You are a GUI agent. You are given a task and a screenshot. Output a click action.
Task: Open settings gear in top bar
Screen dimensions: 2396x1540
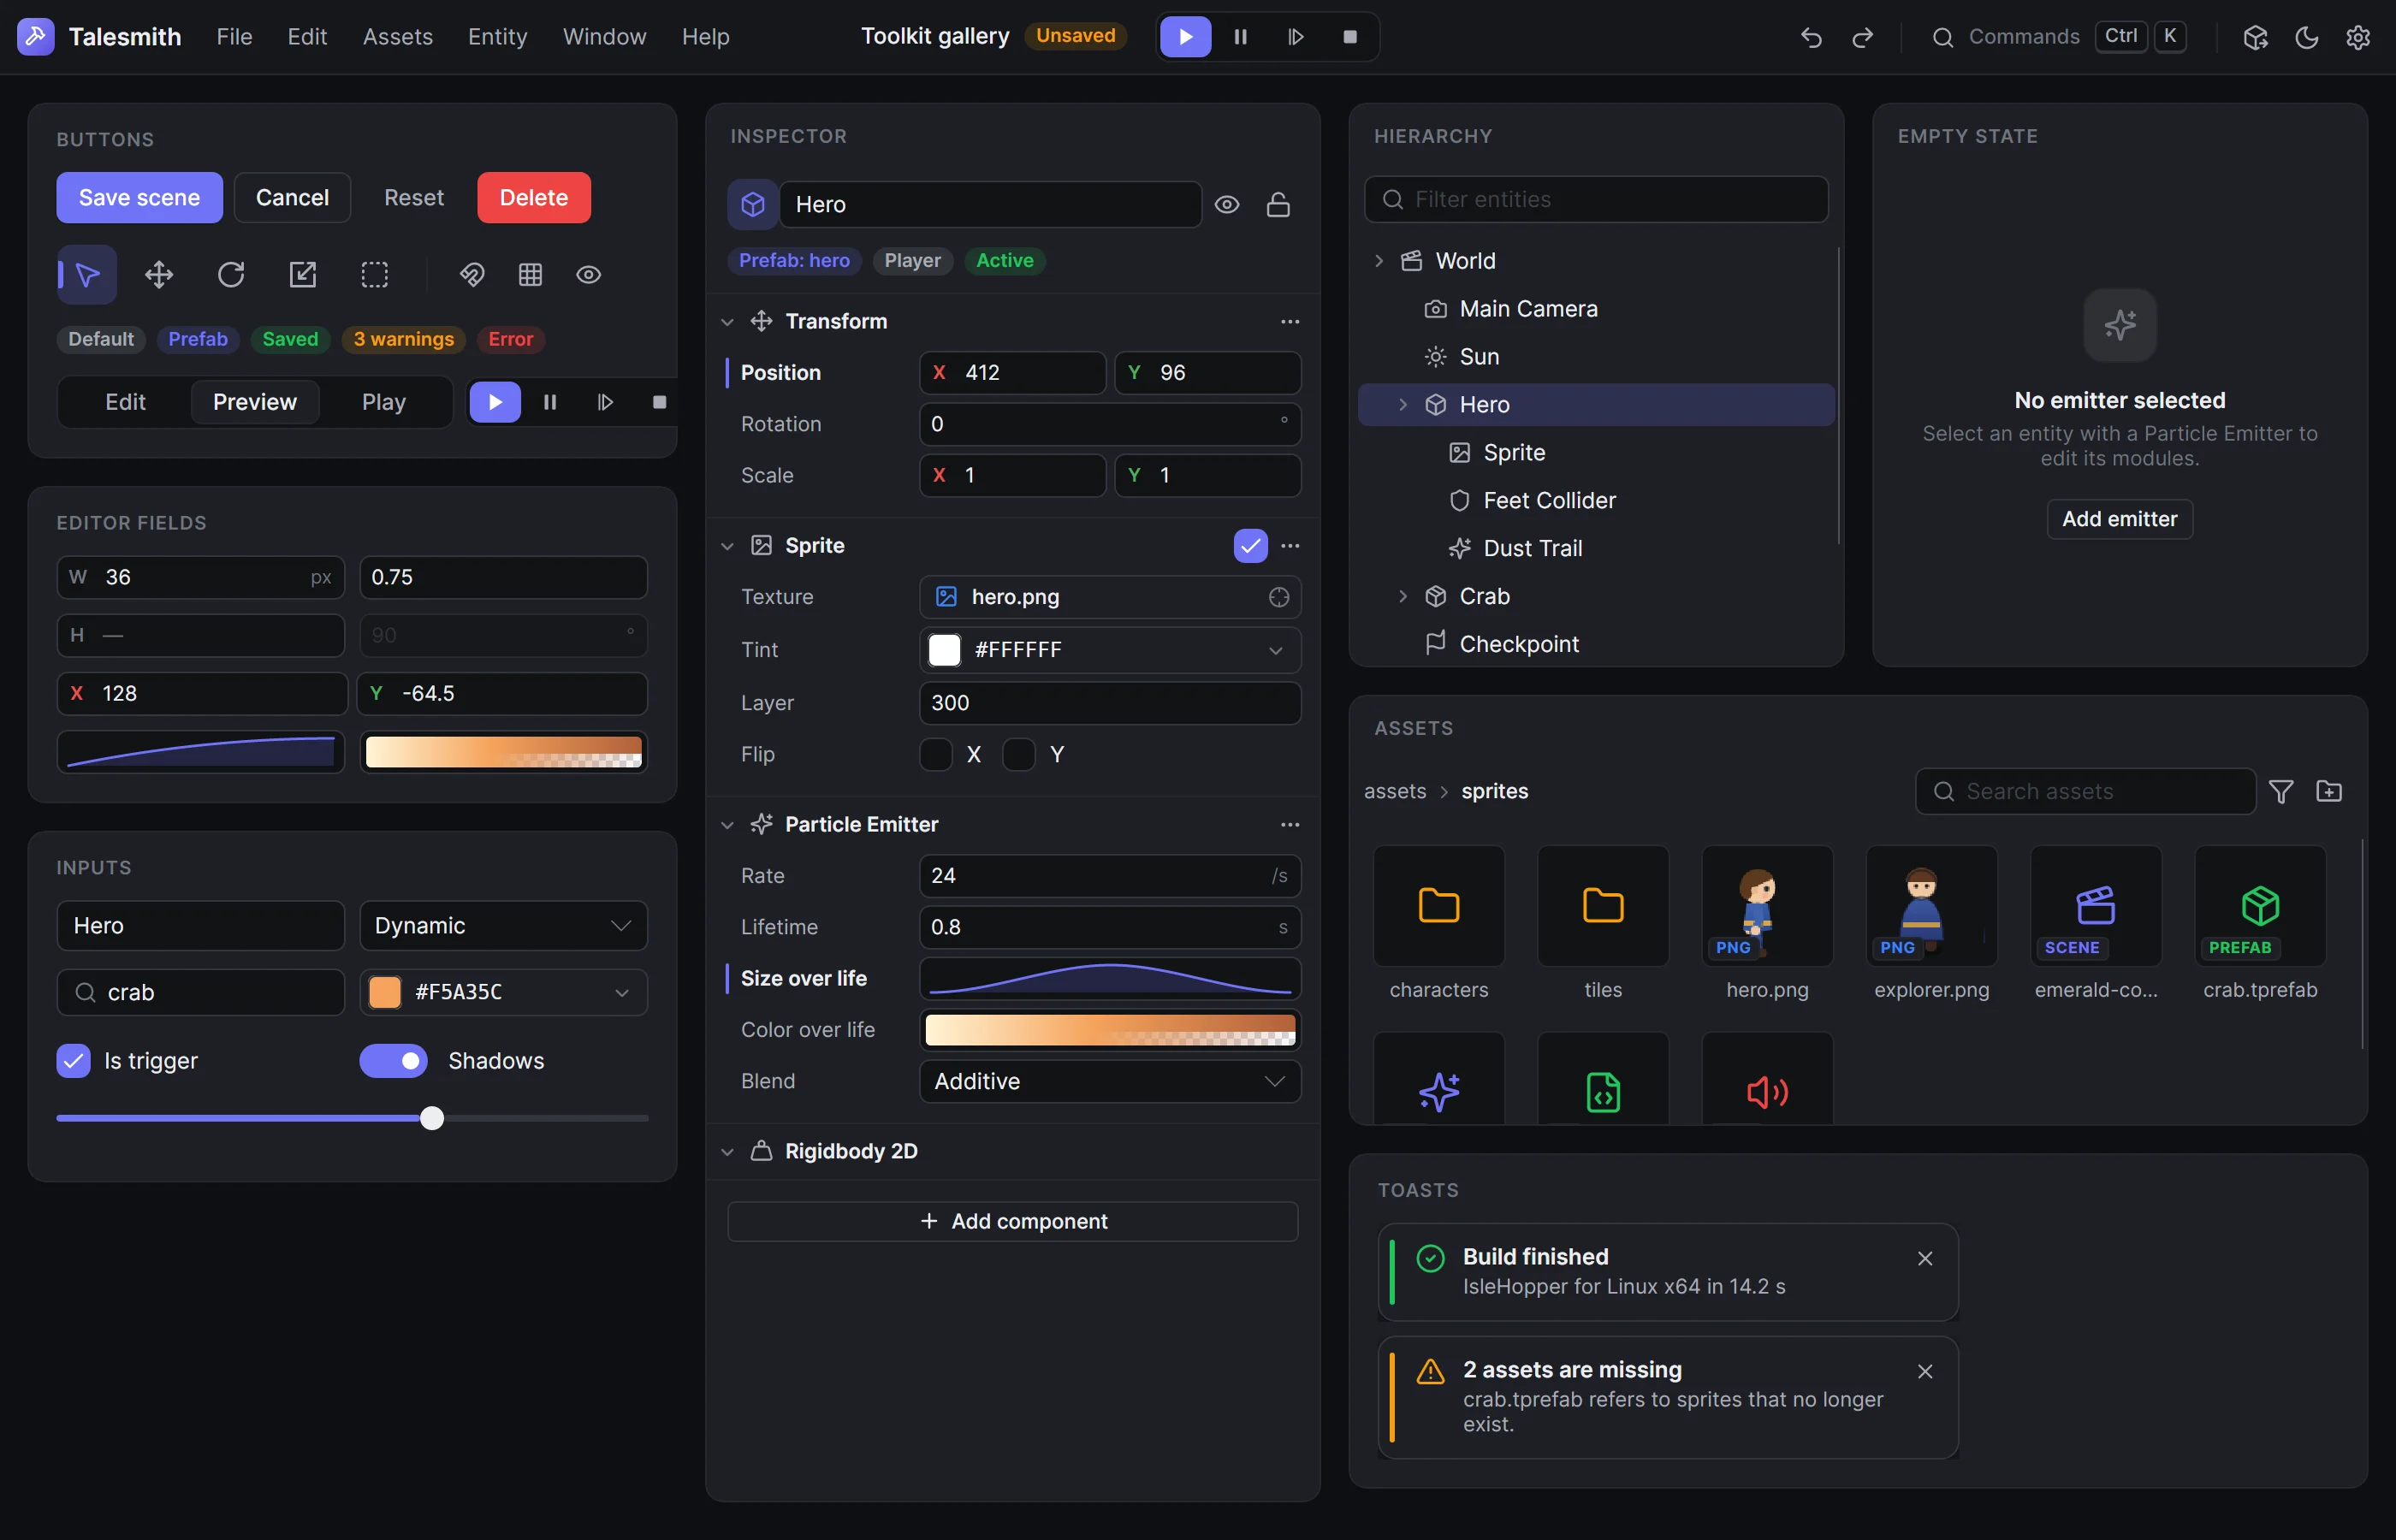coord(2358,37)
